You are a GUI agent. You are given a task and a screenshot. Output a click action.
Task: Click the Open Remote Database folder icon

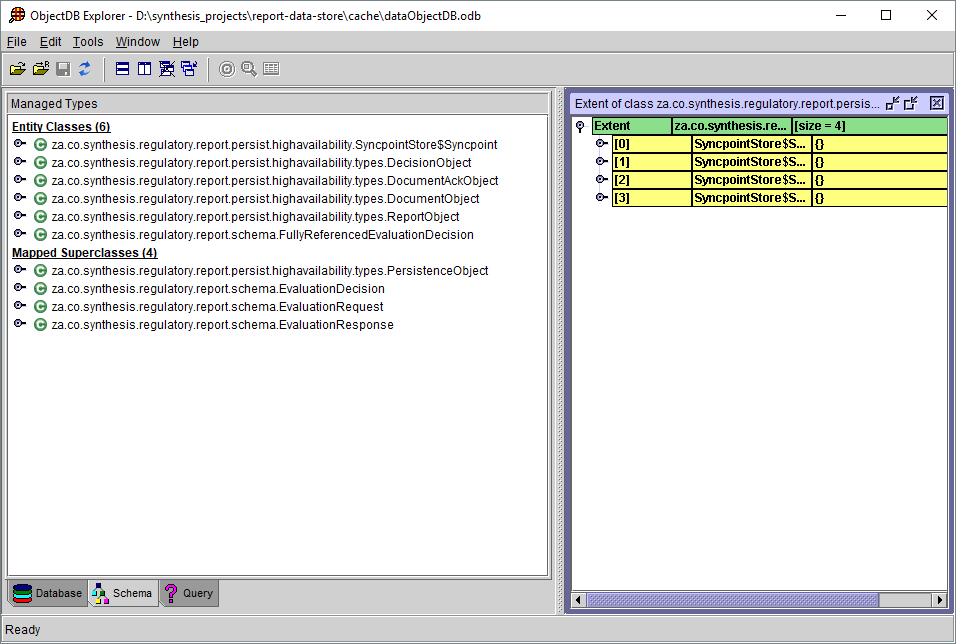point(41,69)
